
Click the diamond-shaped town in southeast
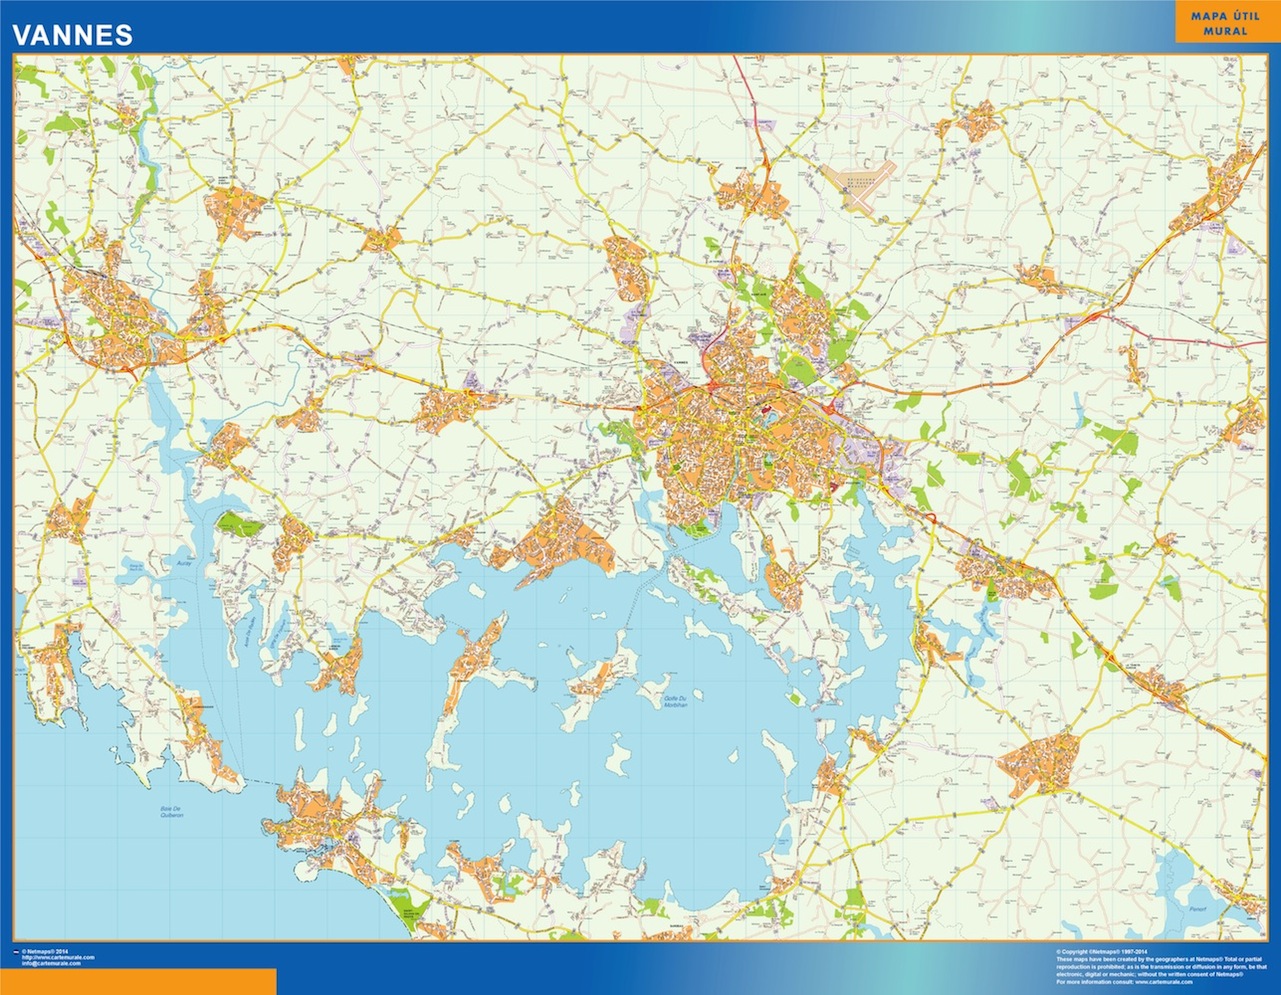(x=1040, y=765)
